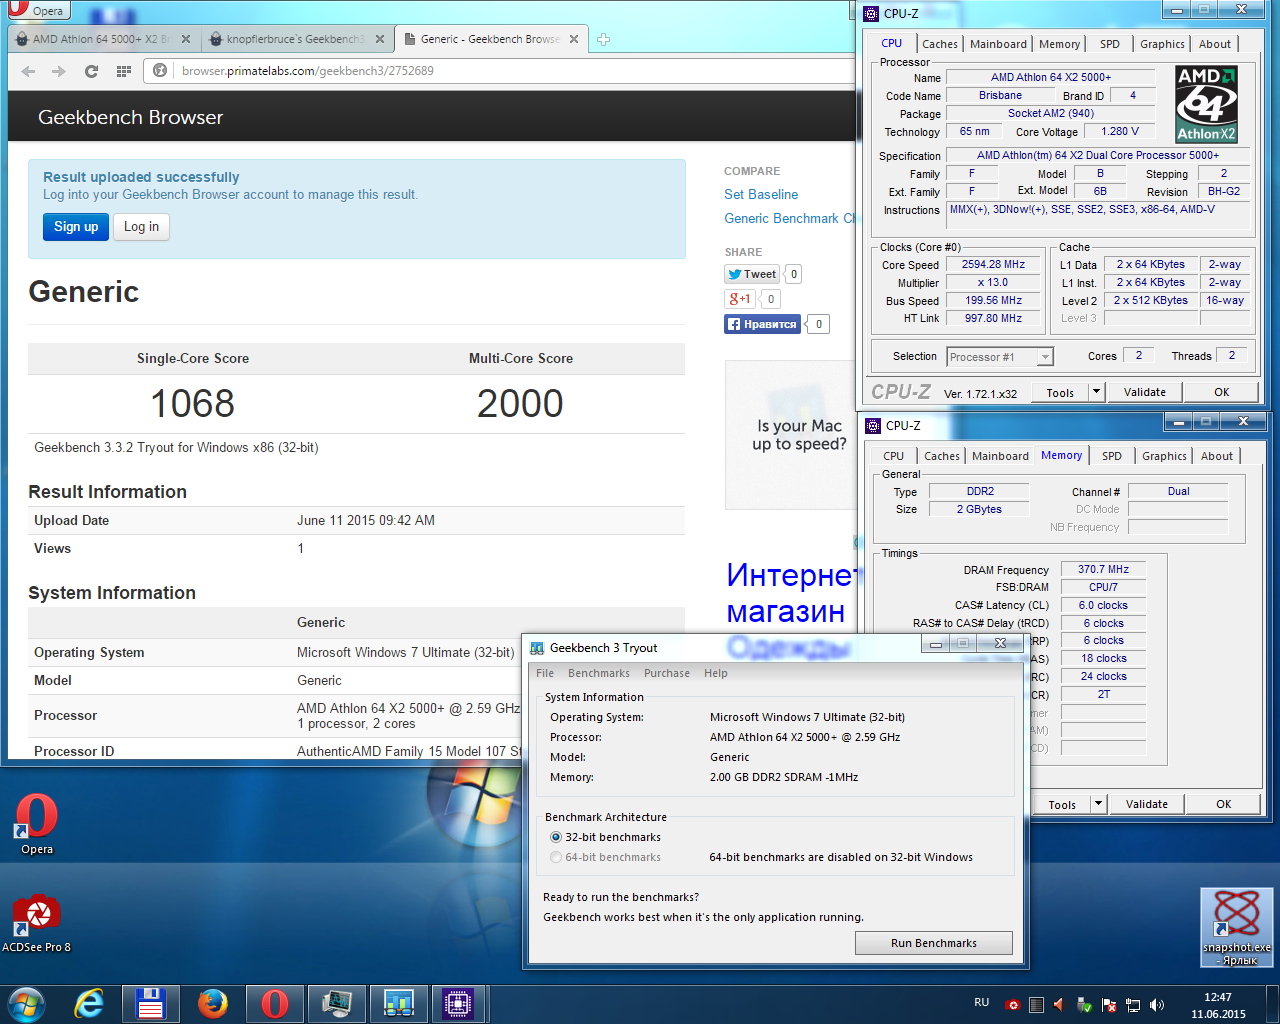The image size is (1280, 1024).
Task: Click the blue Sign up button
Action: pyautogui.click(x=76, y=227)
